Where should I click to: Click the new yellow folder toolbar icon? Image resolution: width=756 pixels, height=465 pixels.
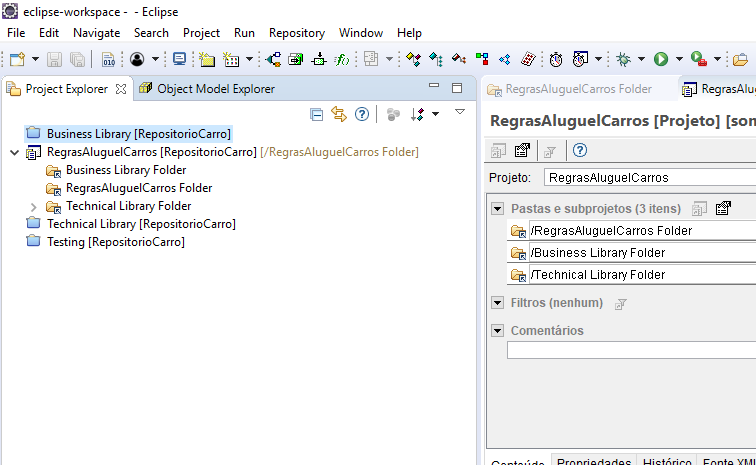pos(207,59)
